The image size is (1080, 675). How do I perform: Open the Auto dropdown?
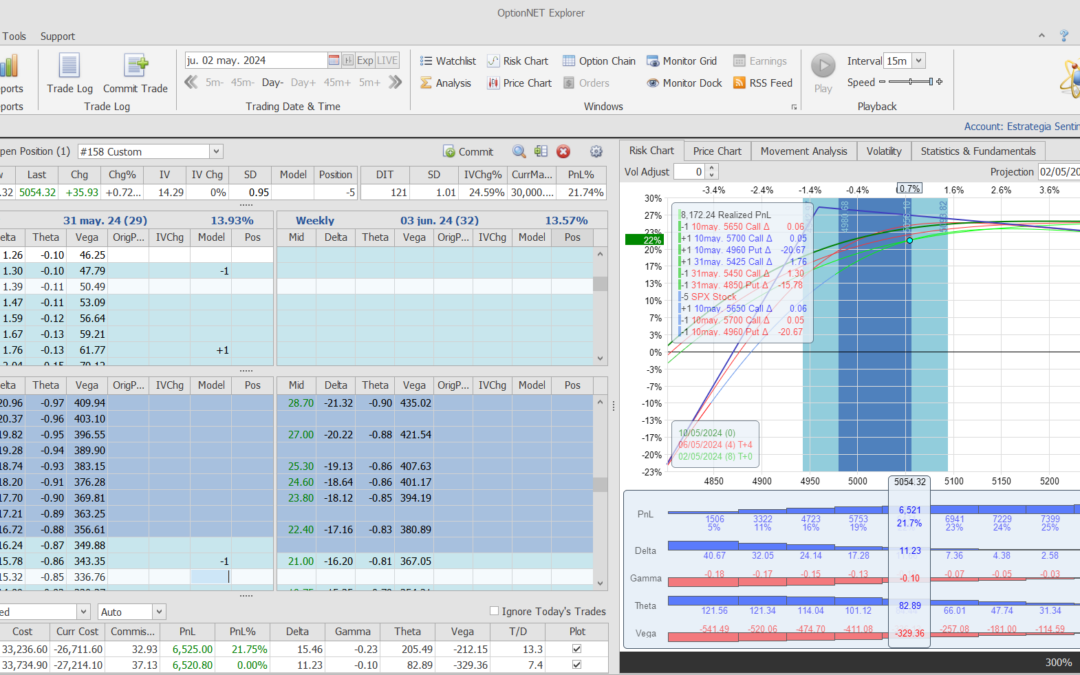159,611
